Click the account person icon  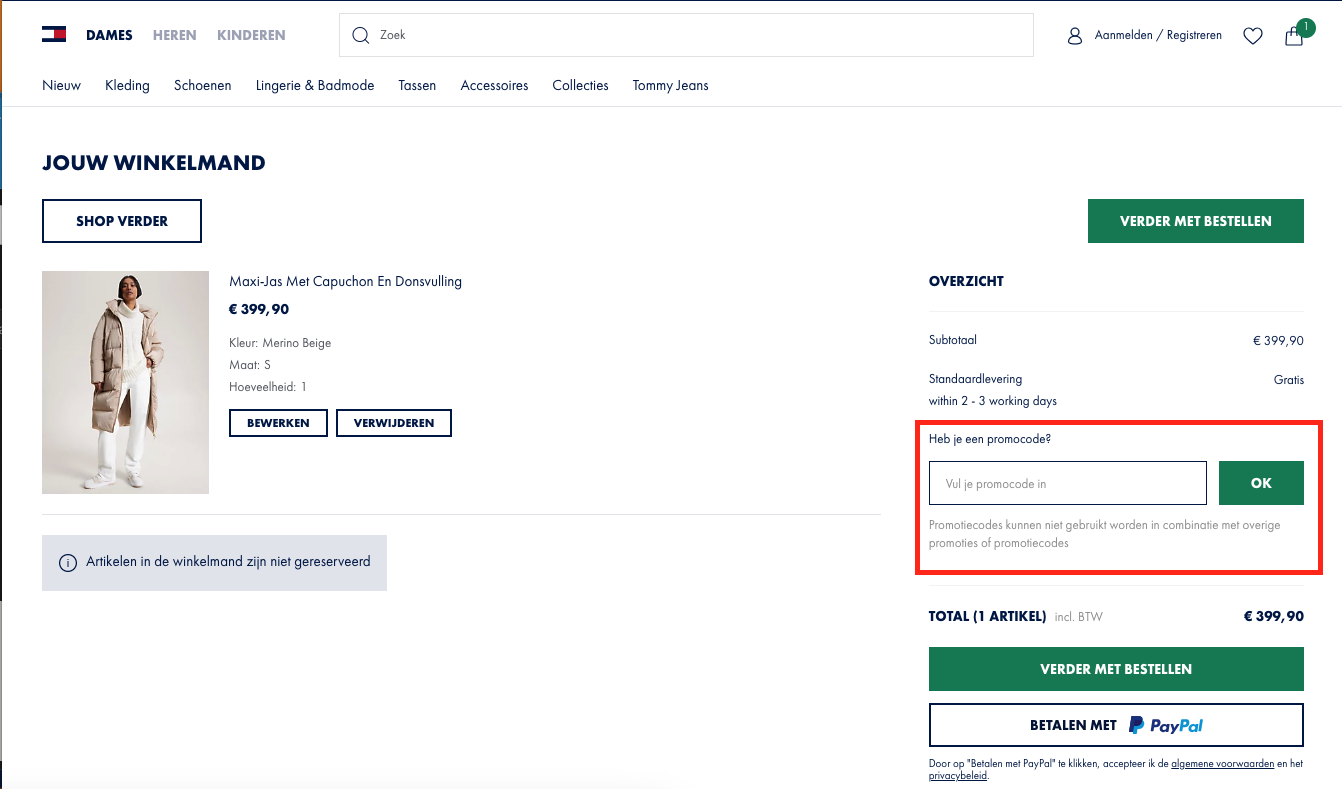click(x=1075, y=36)
